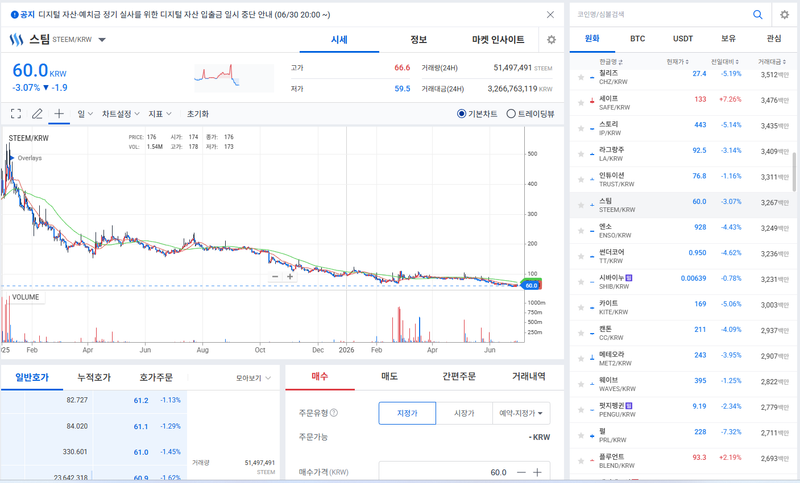Select USDT market tab
800x483 pixels.
[683, 39]
